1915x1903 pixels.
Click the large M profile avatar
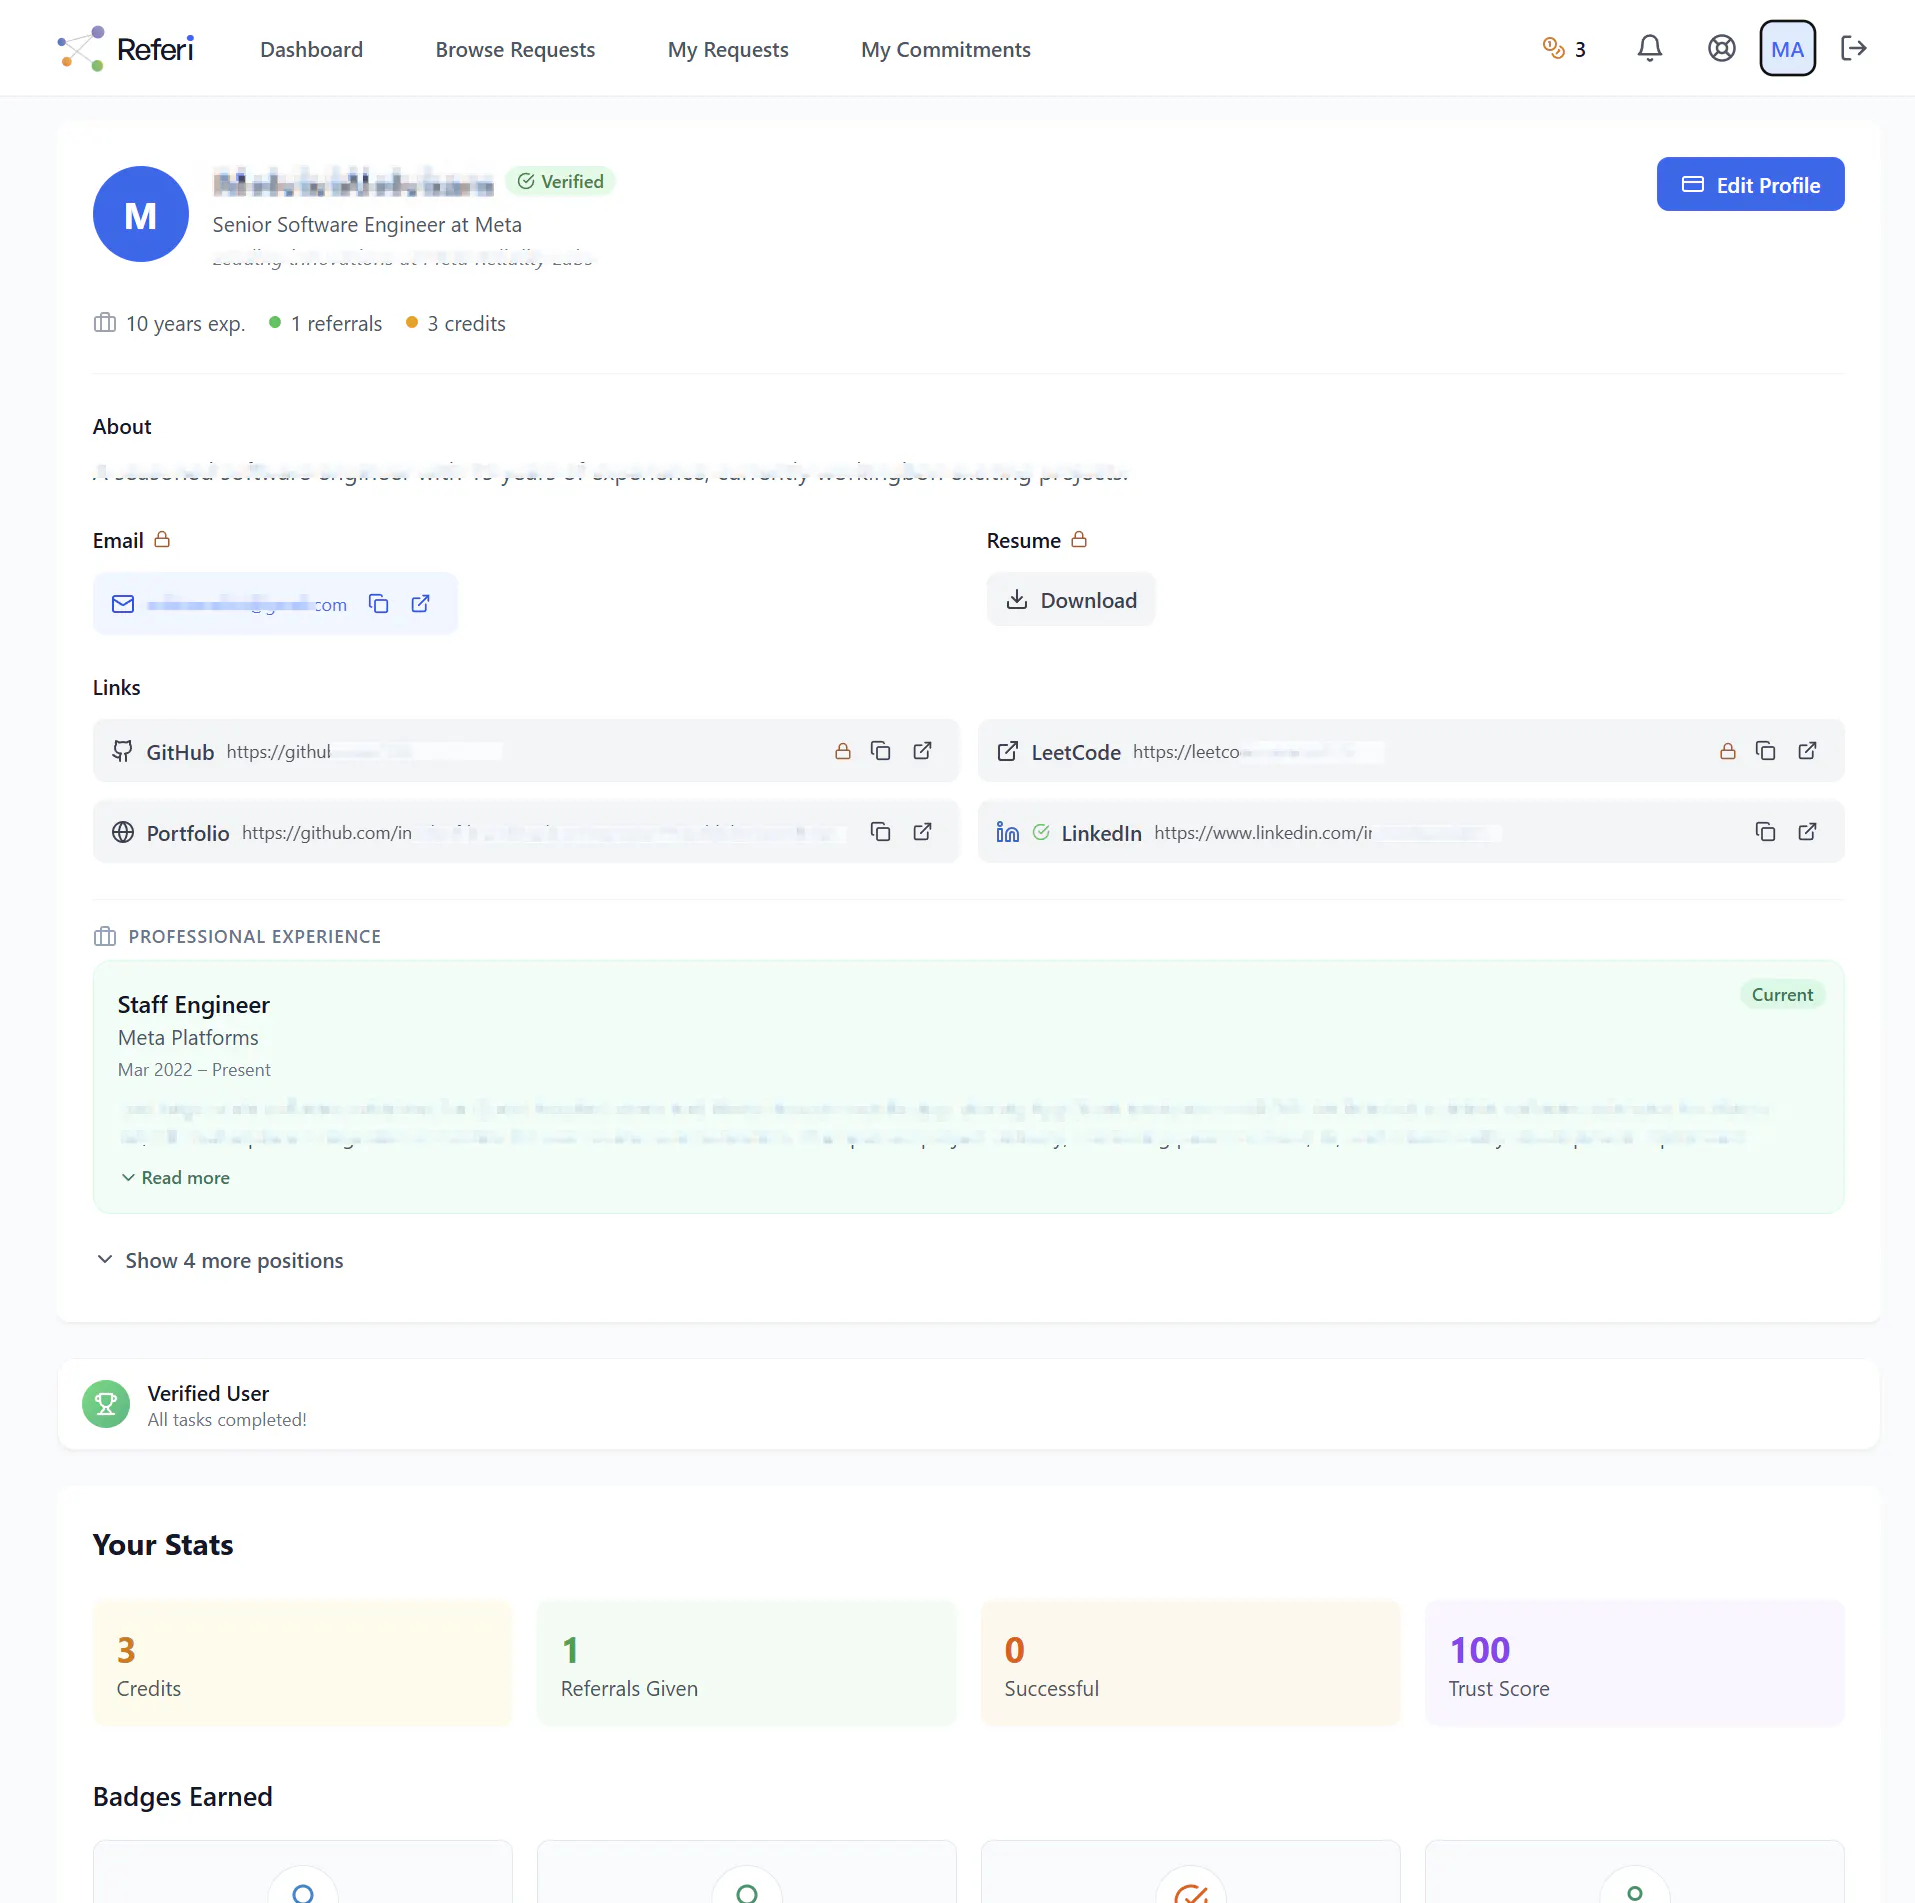[140, 214]
